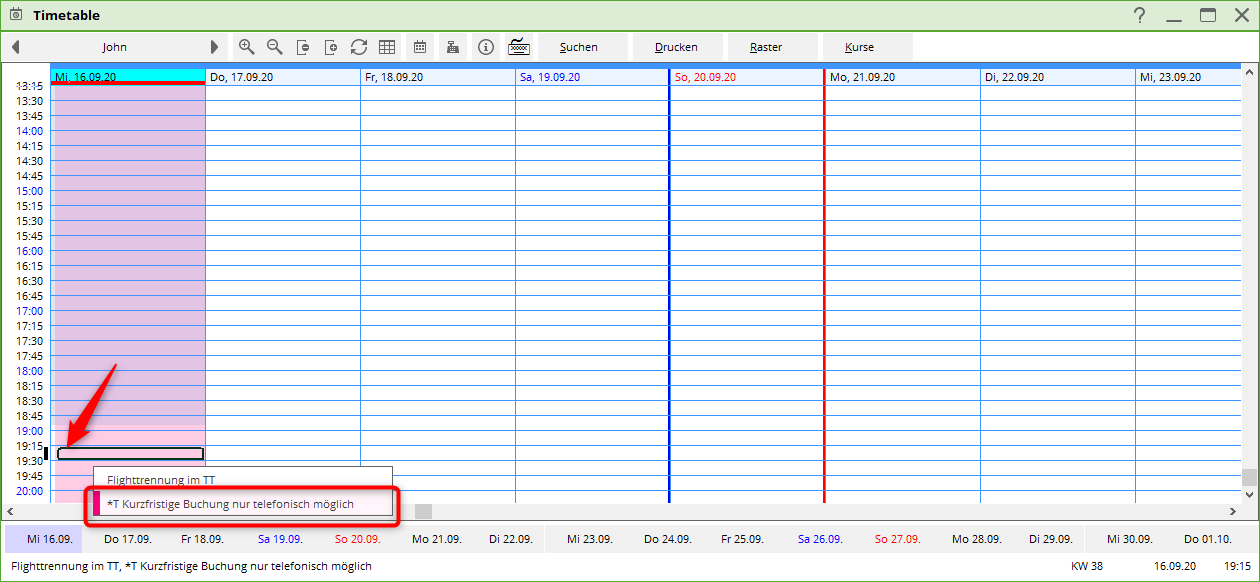Jump to Fr 25.09. in date bar

click(743, 539)
